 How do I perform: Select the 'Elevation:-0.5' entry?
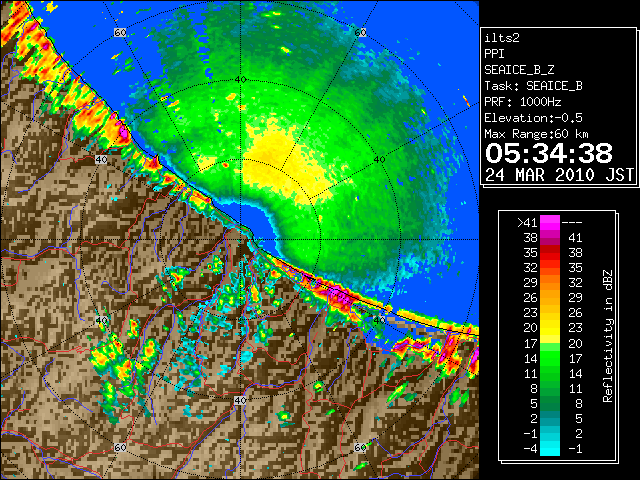[533, 118]
